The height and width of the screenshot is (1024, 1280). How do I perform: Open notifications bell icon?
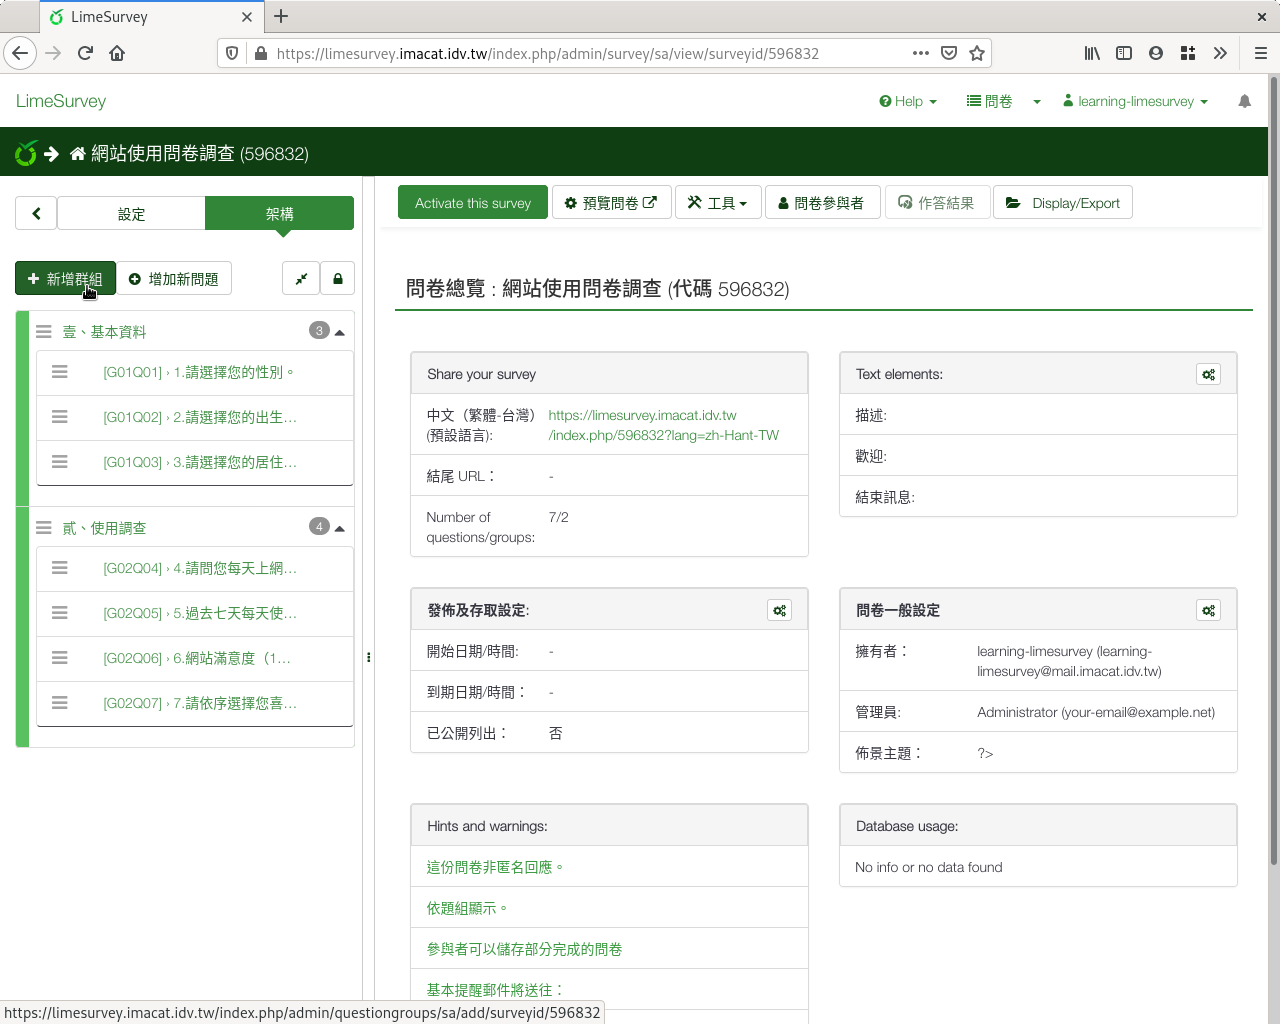pos(1244,101)
